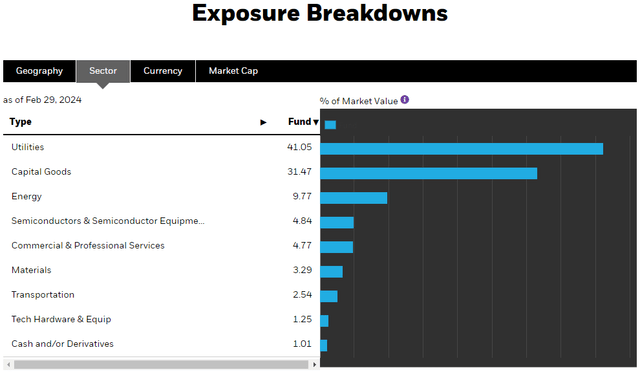The height and width of the screenshot is (374, 640).
Task: Click the 2.54 fund value
Action: (x=302, y=295)
